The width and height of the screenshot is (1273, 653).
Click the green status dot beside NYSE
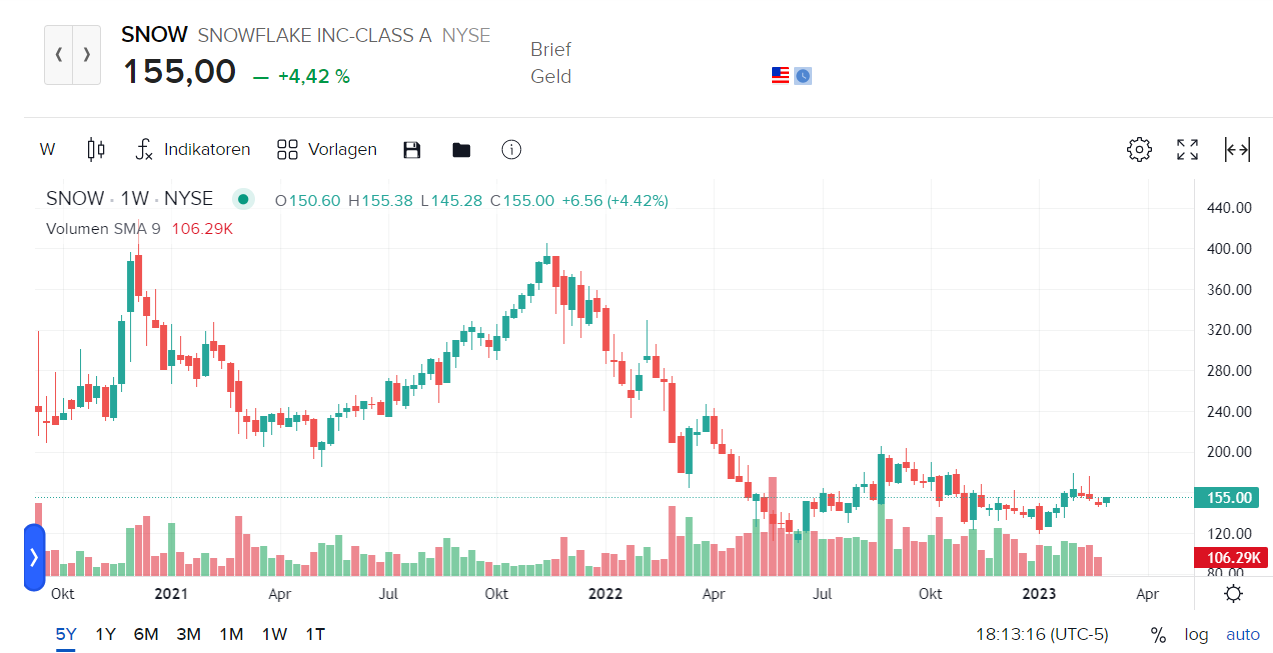242,199
